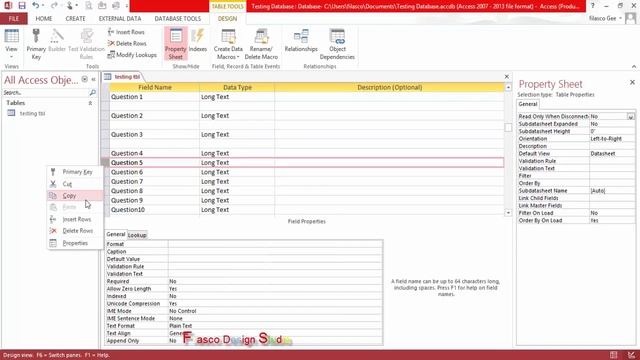Click Subdatasheet Name value
Viewport: 640px width, 360px height.
point(612,191)
